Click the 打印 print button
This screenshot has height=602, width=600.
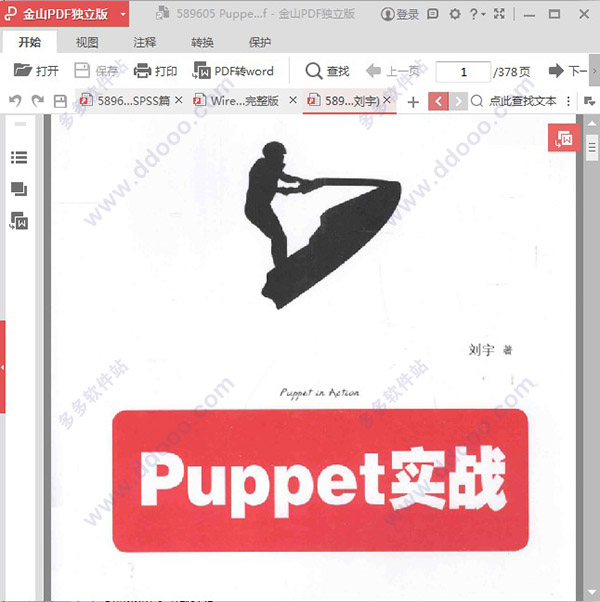pos(155,71)
